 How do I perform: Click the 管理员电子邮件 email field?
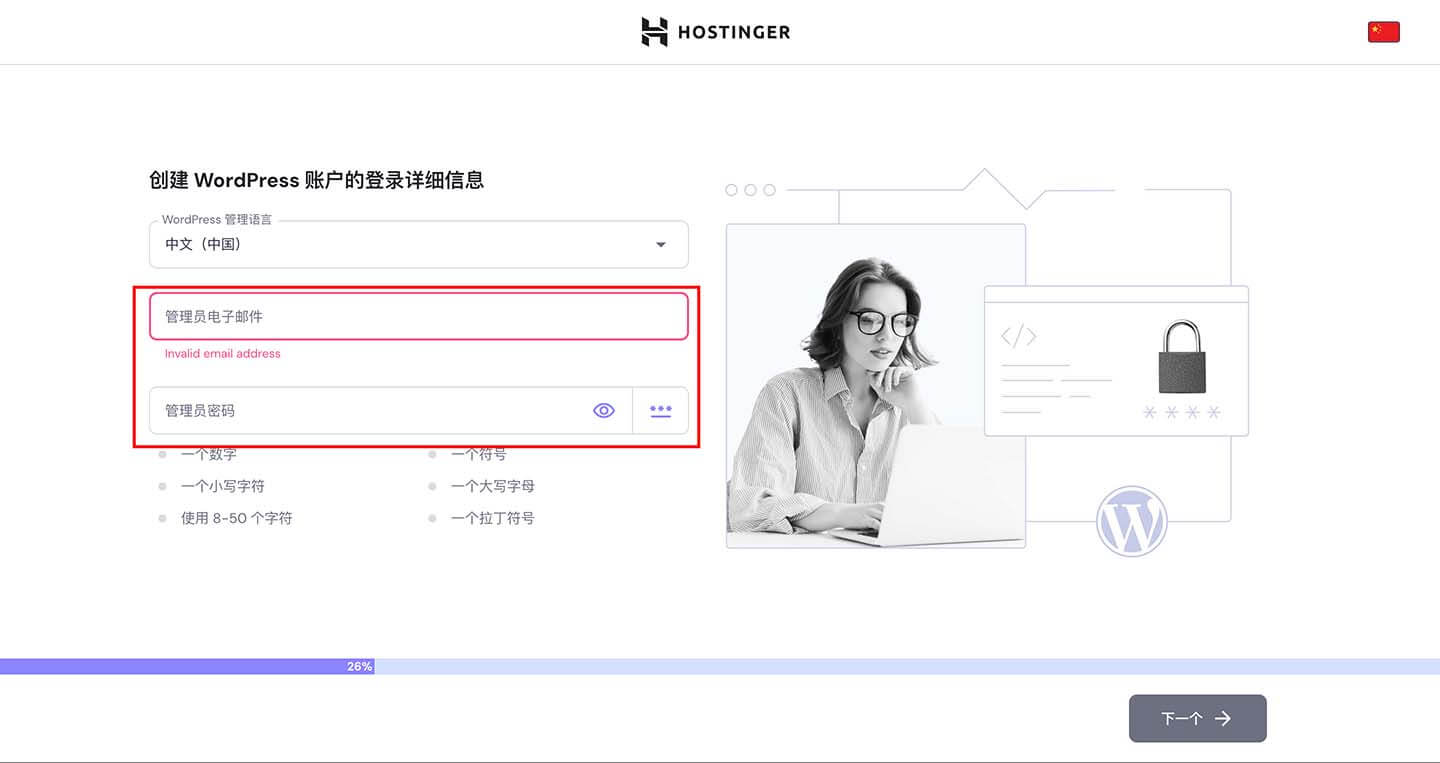coord(418,316)
